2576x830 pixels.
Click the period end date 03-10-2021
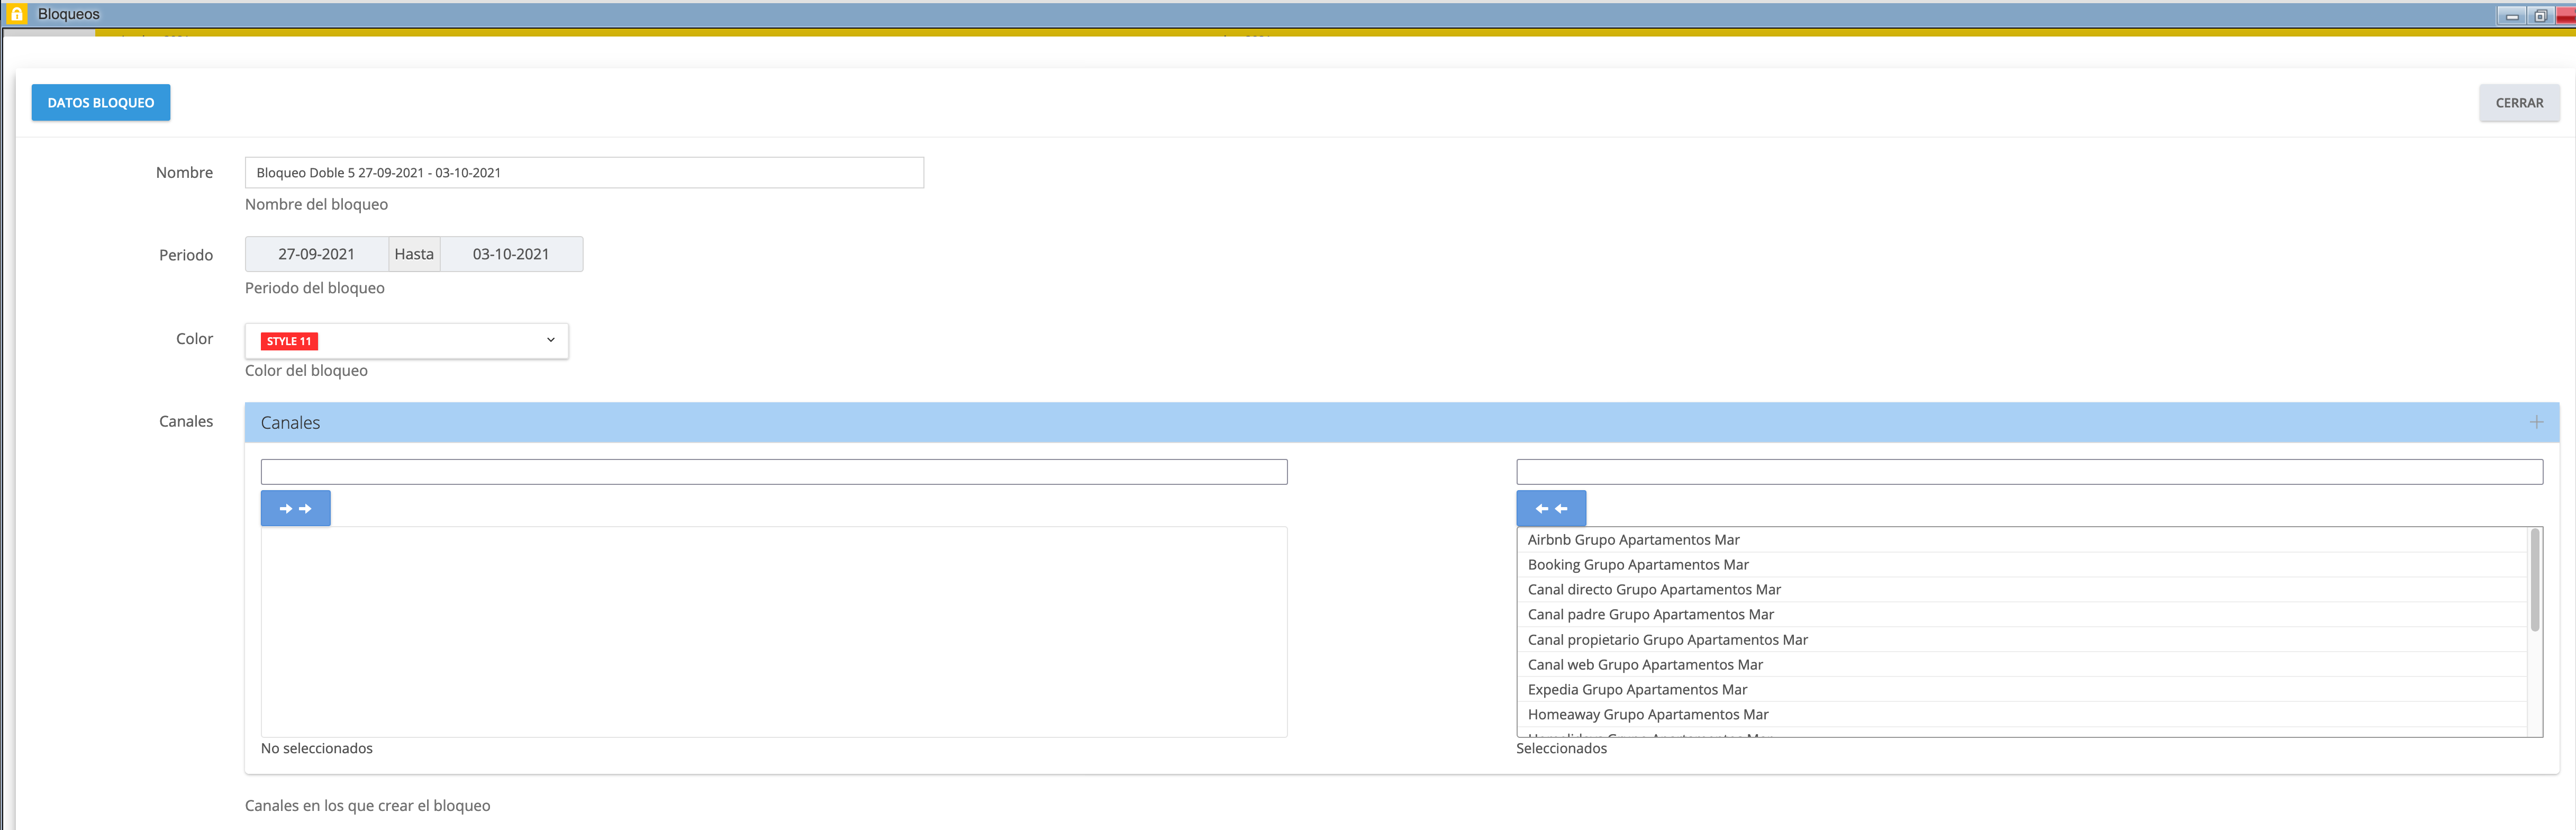pyautogui.click(x=511, y=254)
